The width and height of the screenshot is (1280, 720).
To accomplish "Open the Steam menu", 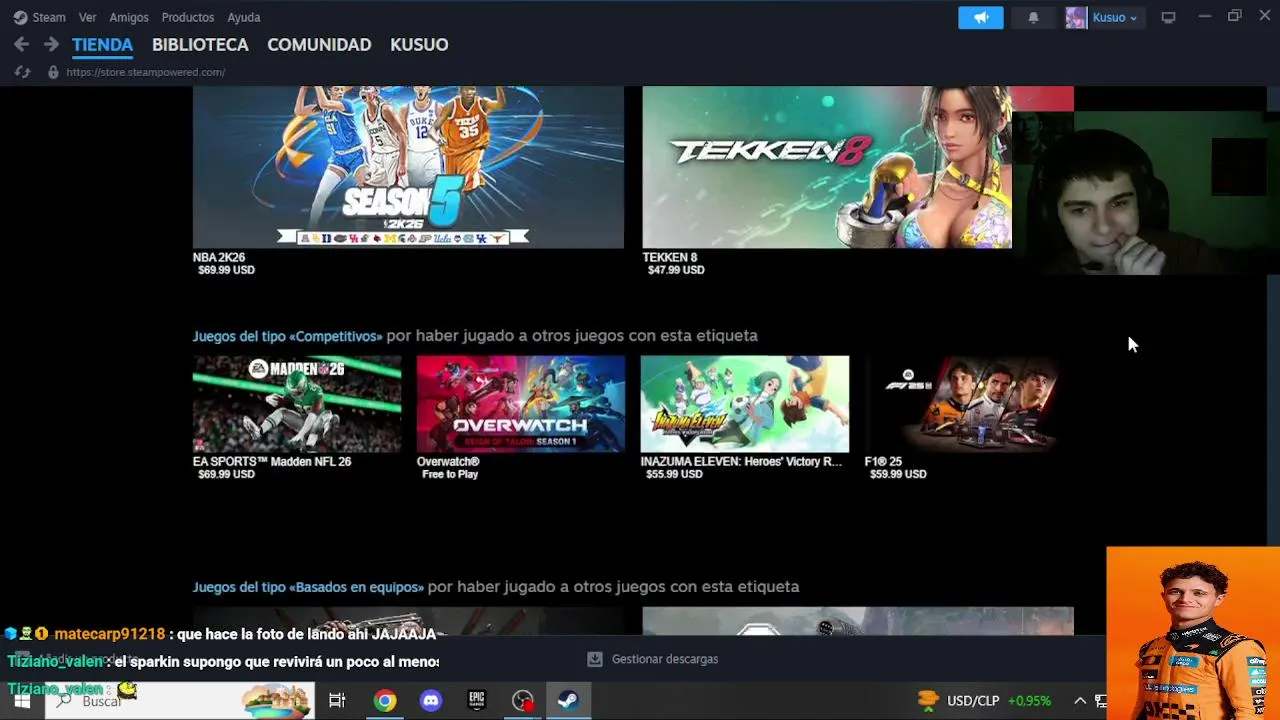I will pyautogui.click(x=39, y=17).
